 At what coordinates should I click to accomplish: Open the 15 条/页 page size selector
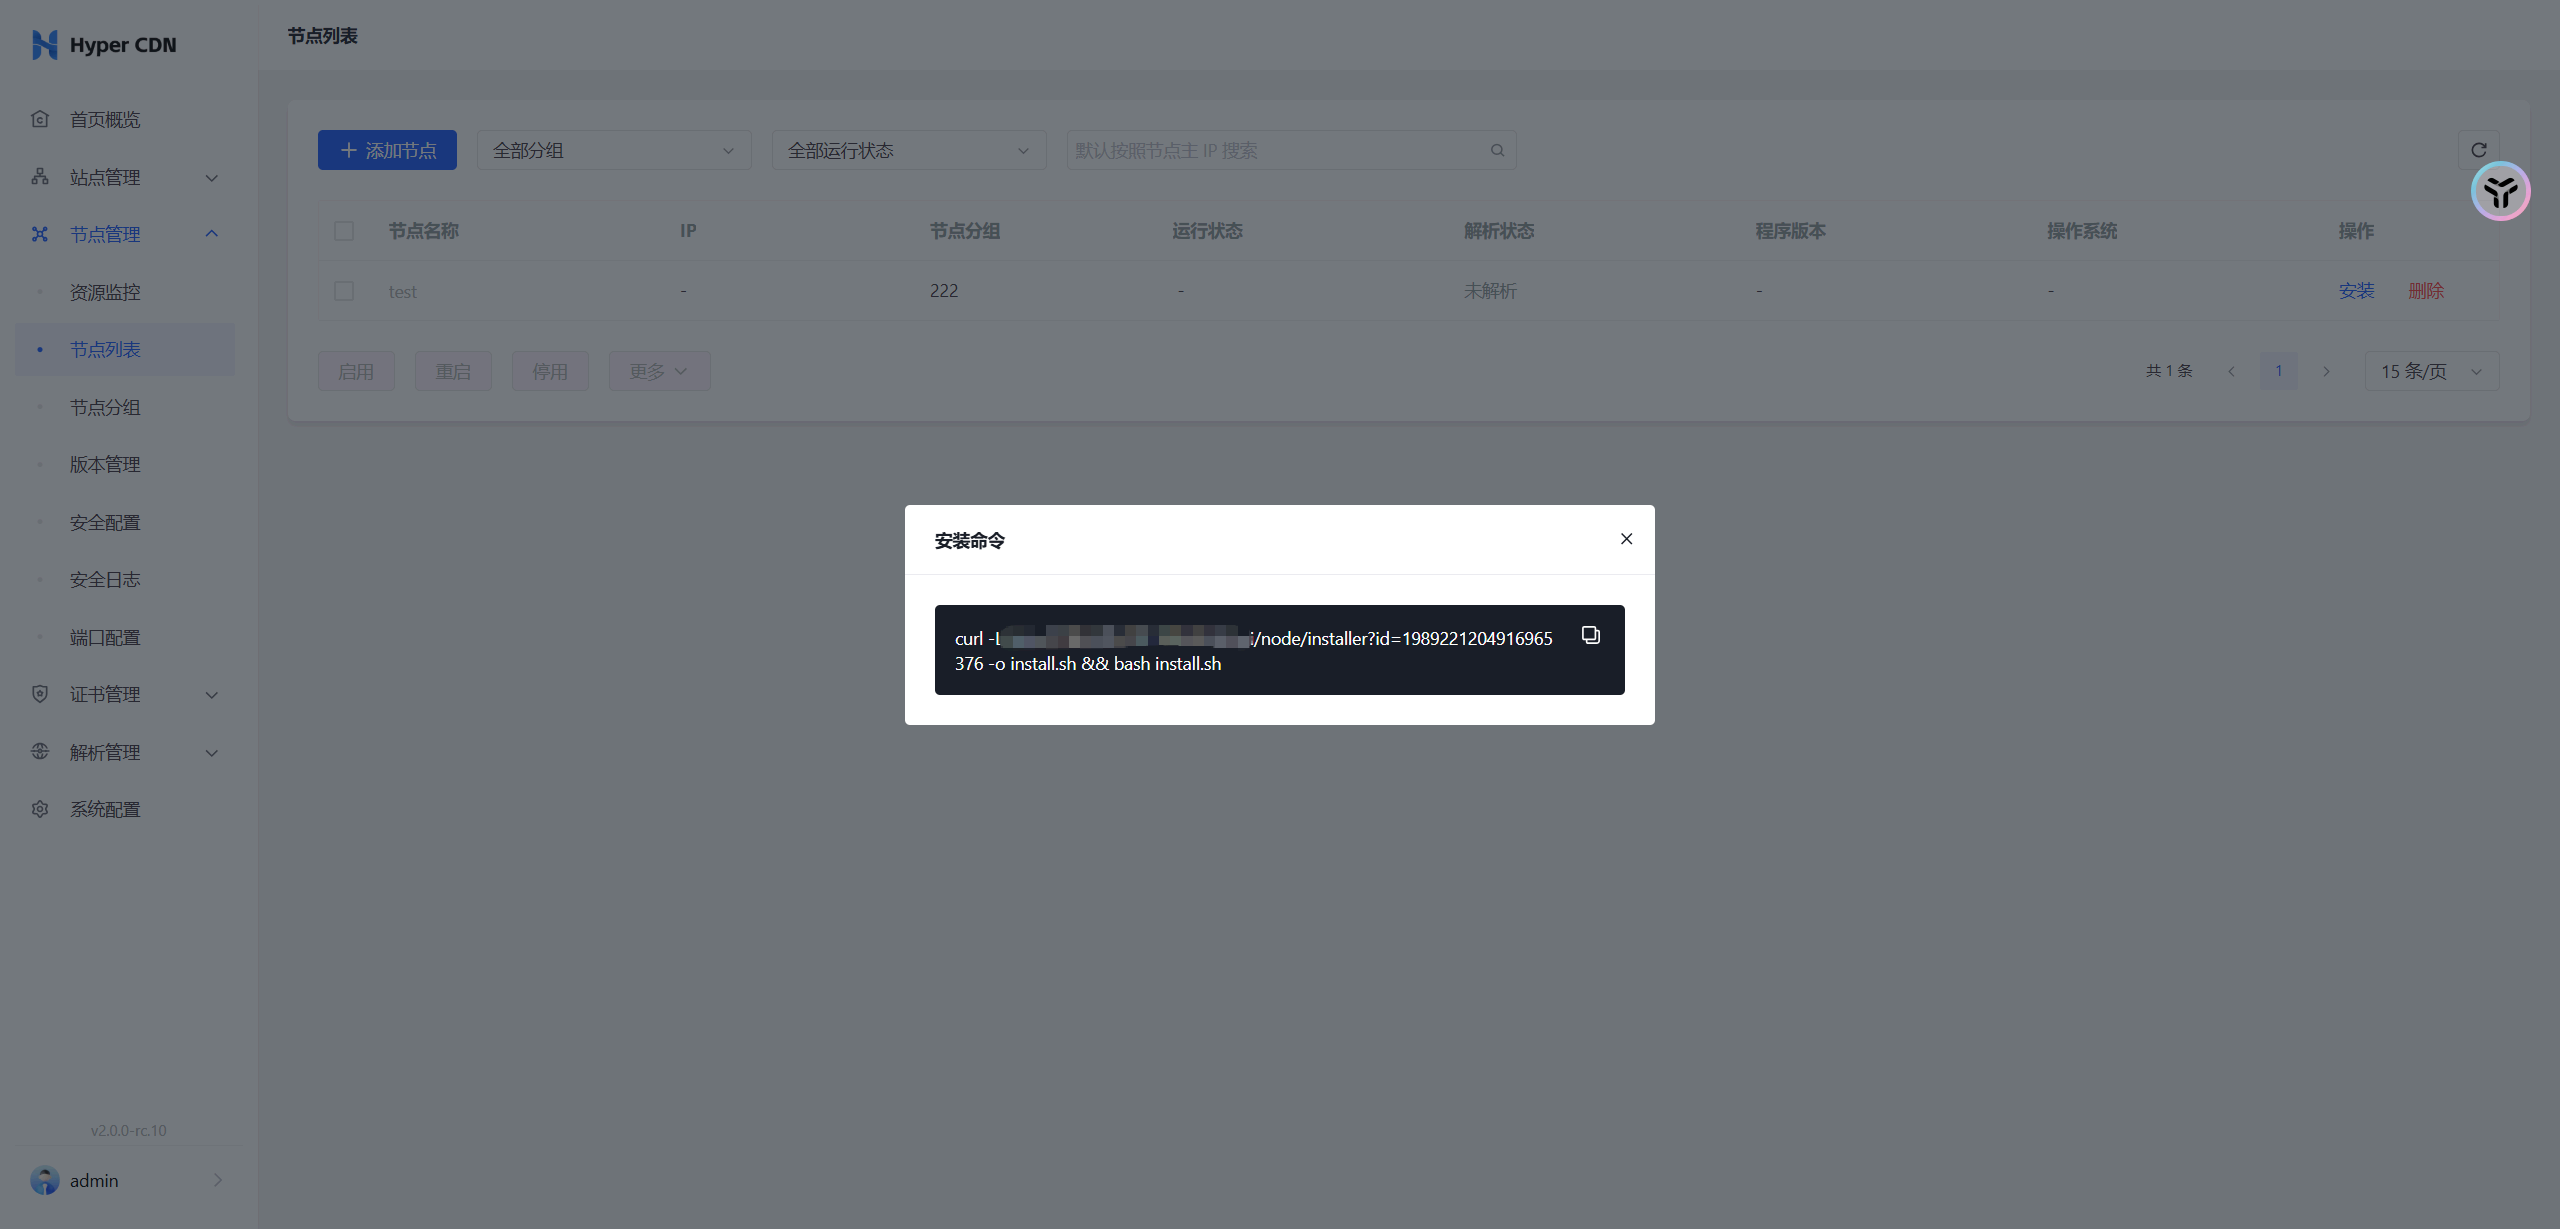2431,371
